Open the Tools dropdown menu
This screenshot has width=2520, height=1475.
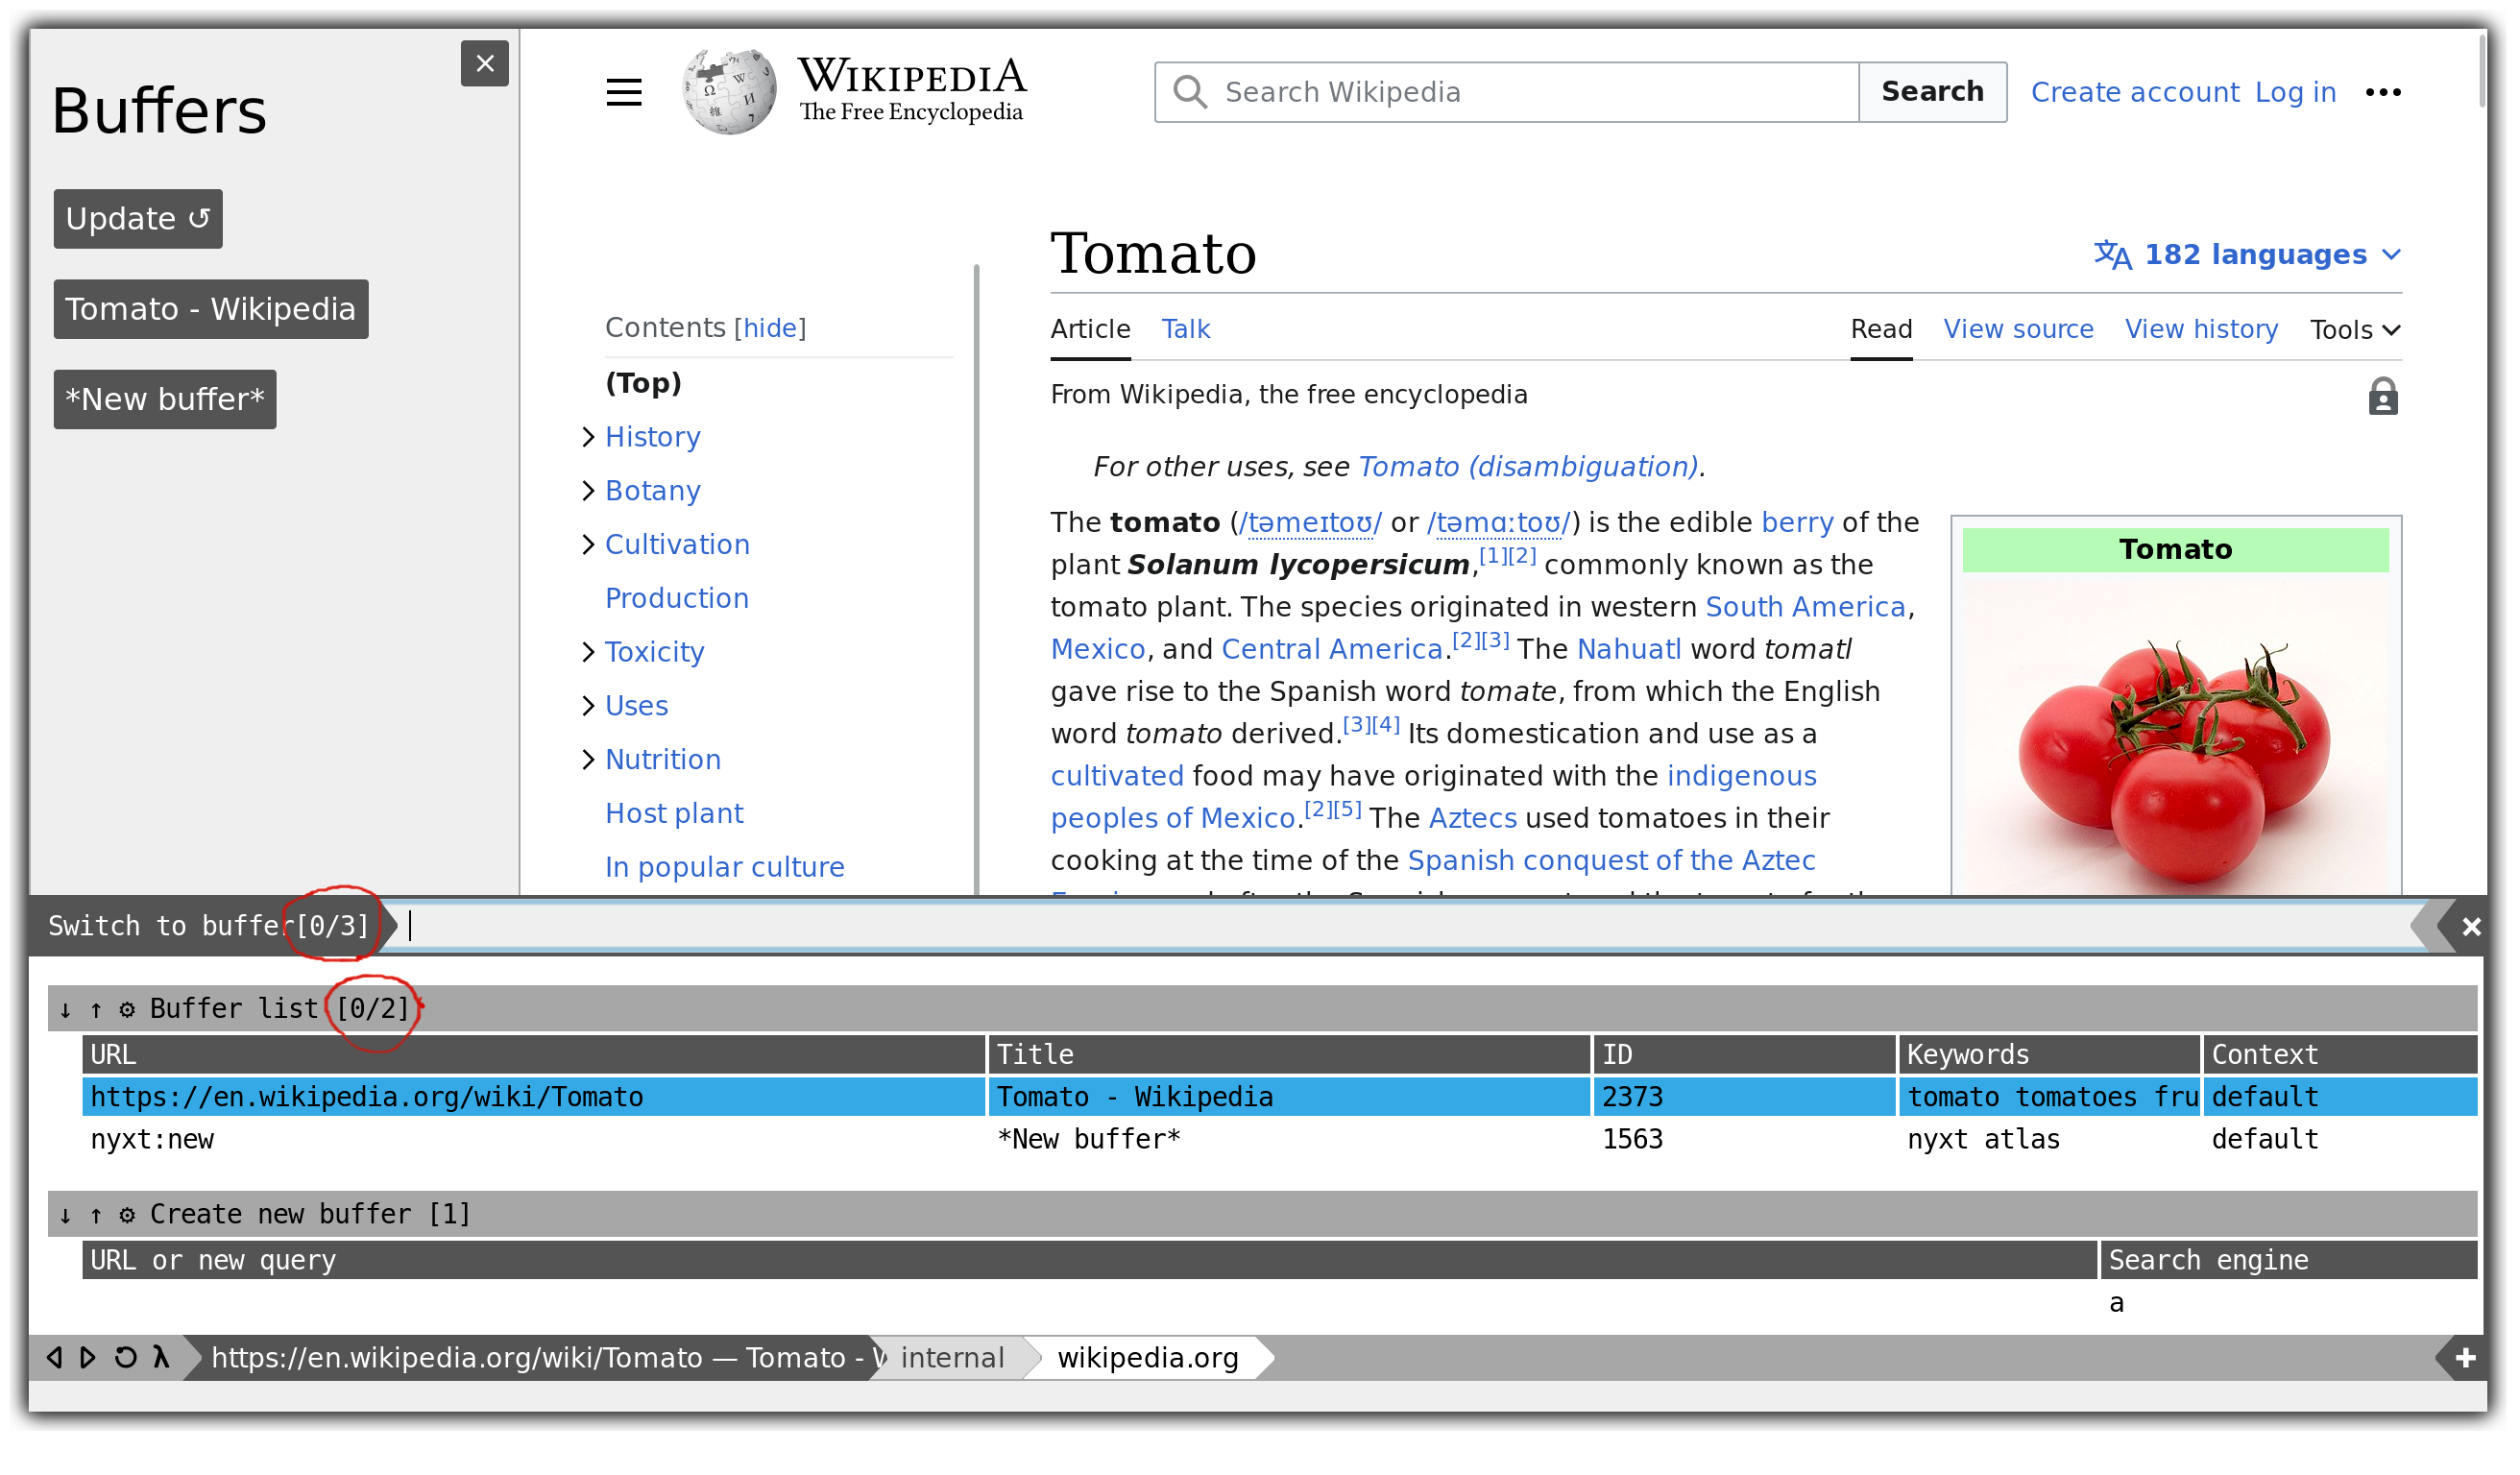tap(2354, 330)
